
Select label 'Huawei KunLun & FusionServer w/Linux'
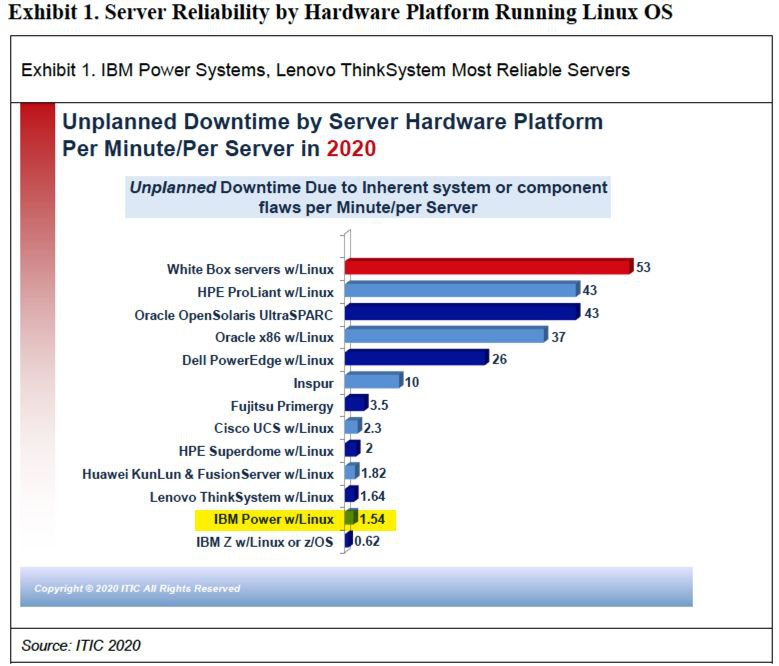tap(208, 474)
